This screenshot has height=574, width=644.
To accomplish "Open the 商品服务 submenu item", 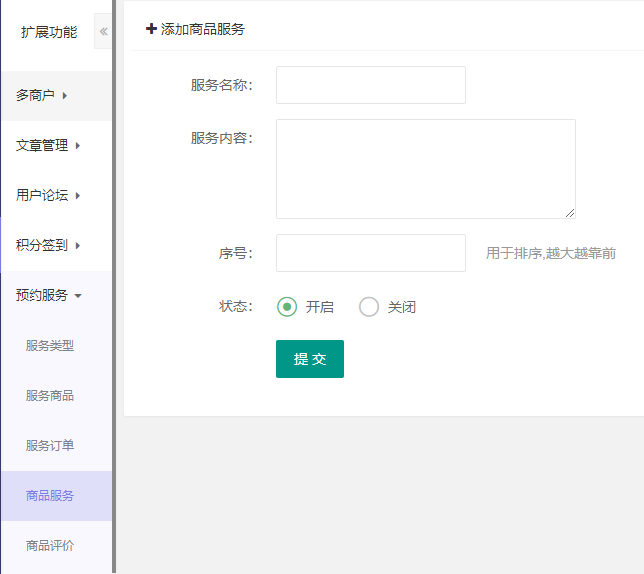I will (50, 496).
